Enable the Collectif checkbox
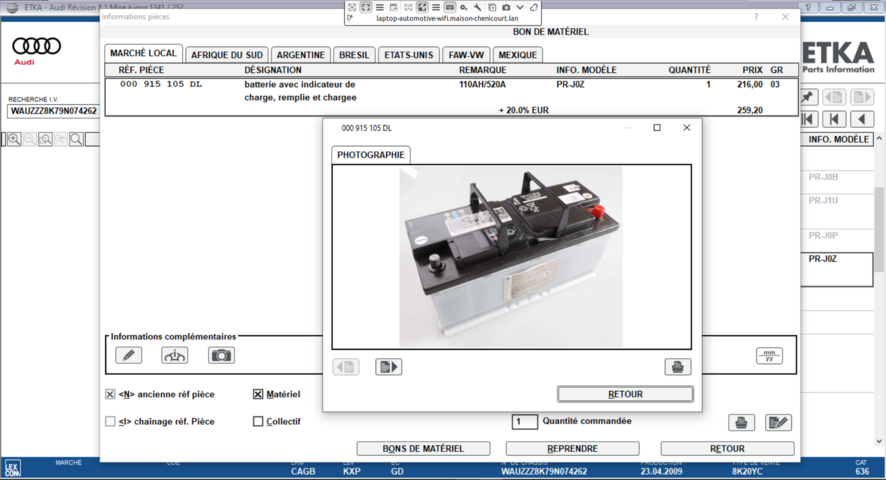The image size is (886, 480). pos(258,421)
